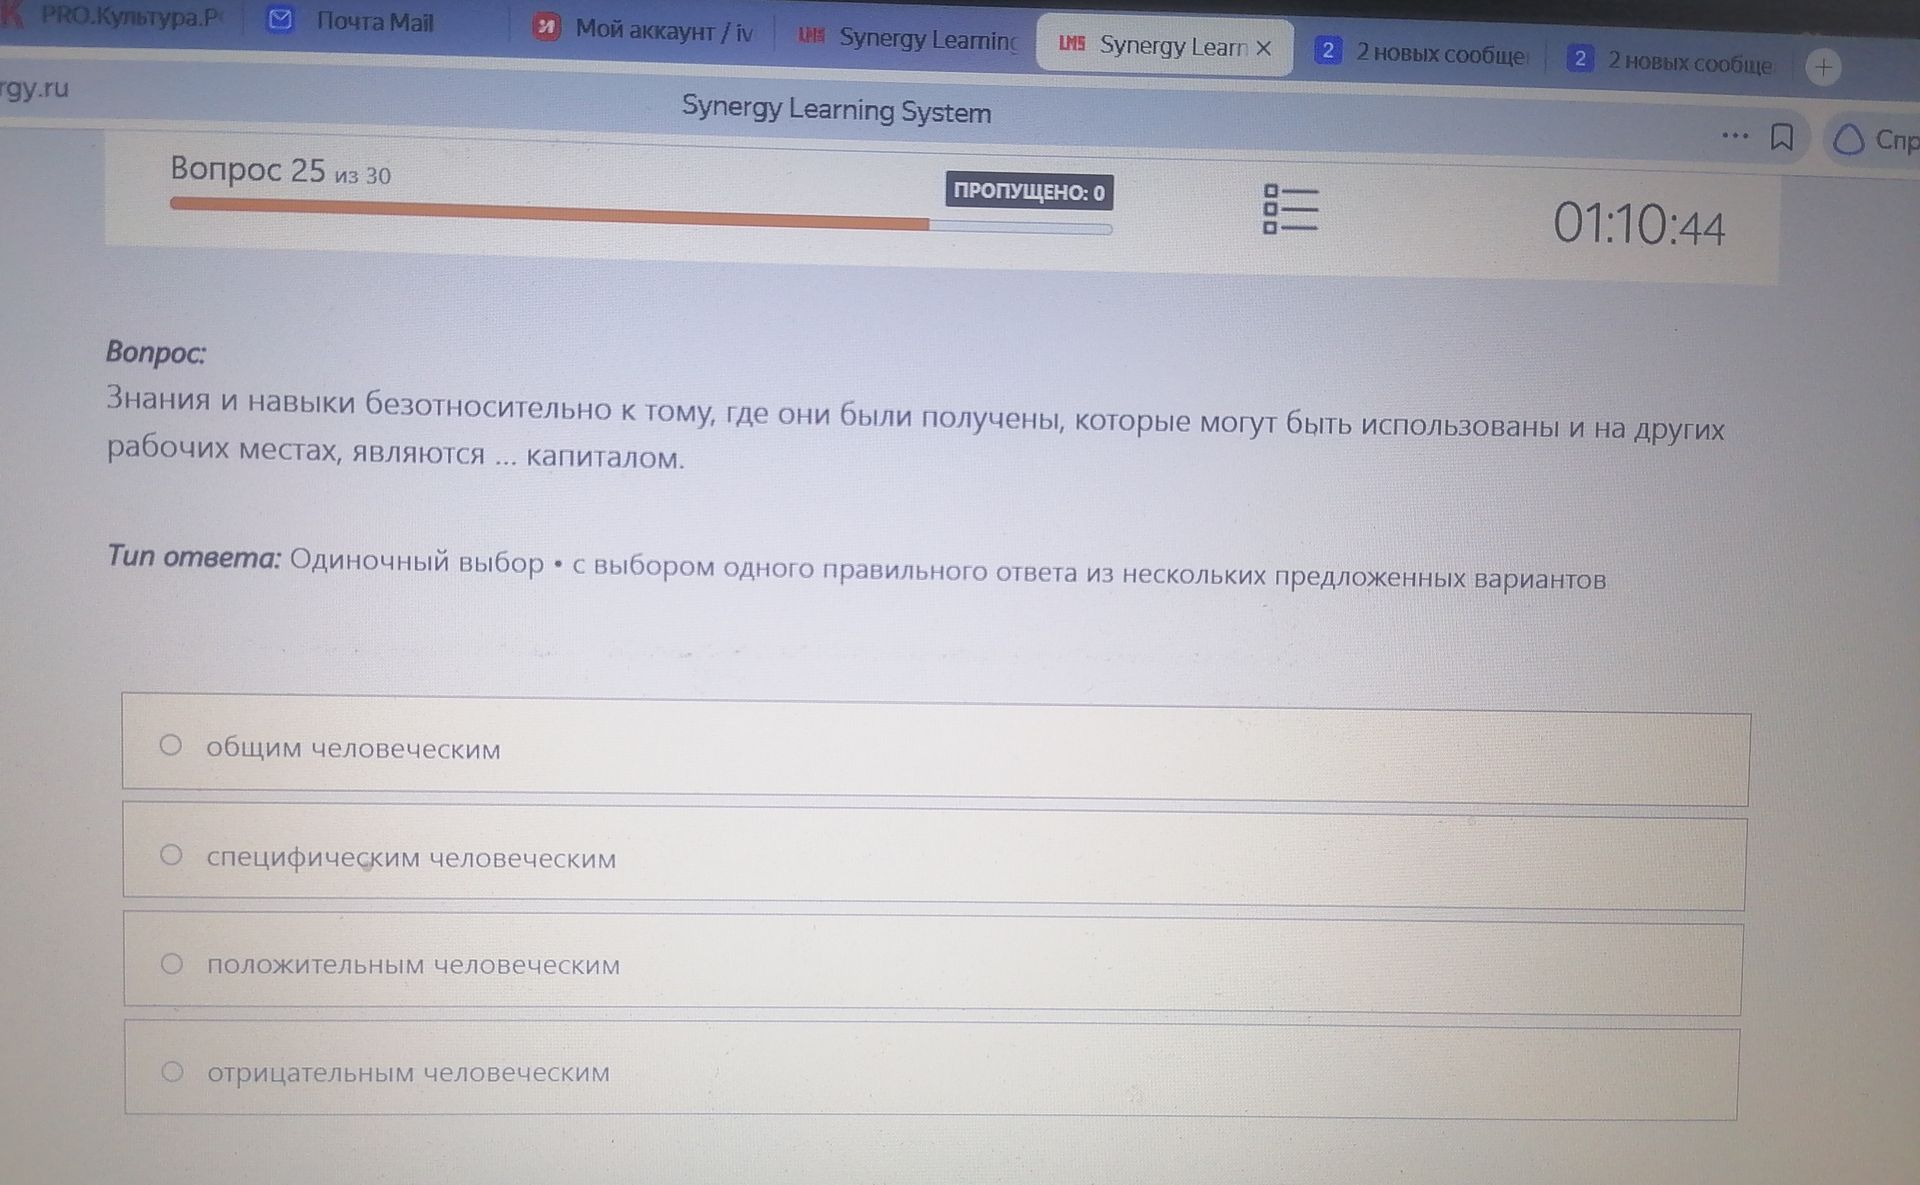Select the answer 'положительным человеческим'
The height and width of the screenshot is (1185, 1920).
pyautogui.click(x=933, y=965)
